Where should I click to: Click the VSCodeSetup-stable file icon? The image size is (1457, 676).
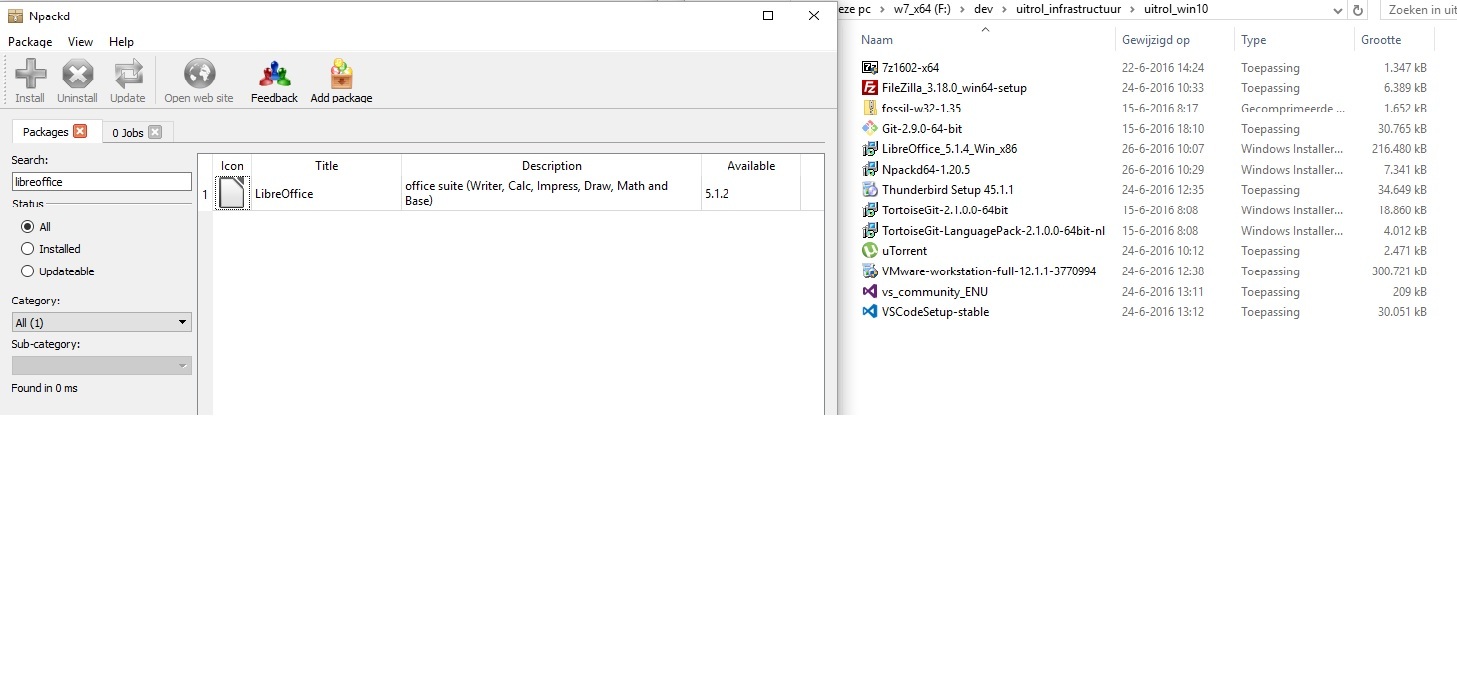tap(869, 312)
